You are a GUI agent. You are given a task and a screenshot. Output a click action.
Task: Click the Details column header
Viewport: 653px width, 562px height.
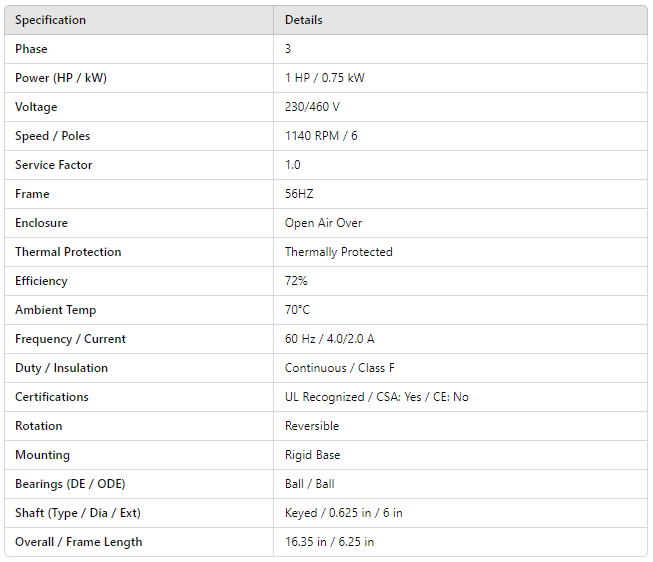click(x=303, y=20)
